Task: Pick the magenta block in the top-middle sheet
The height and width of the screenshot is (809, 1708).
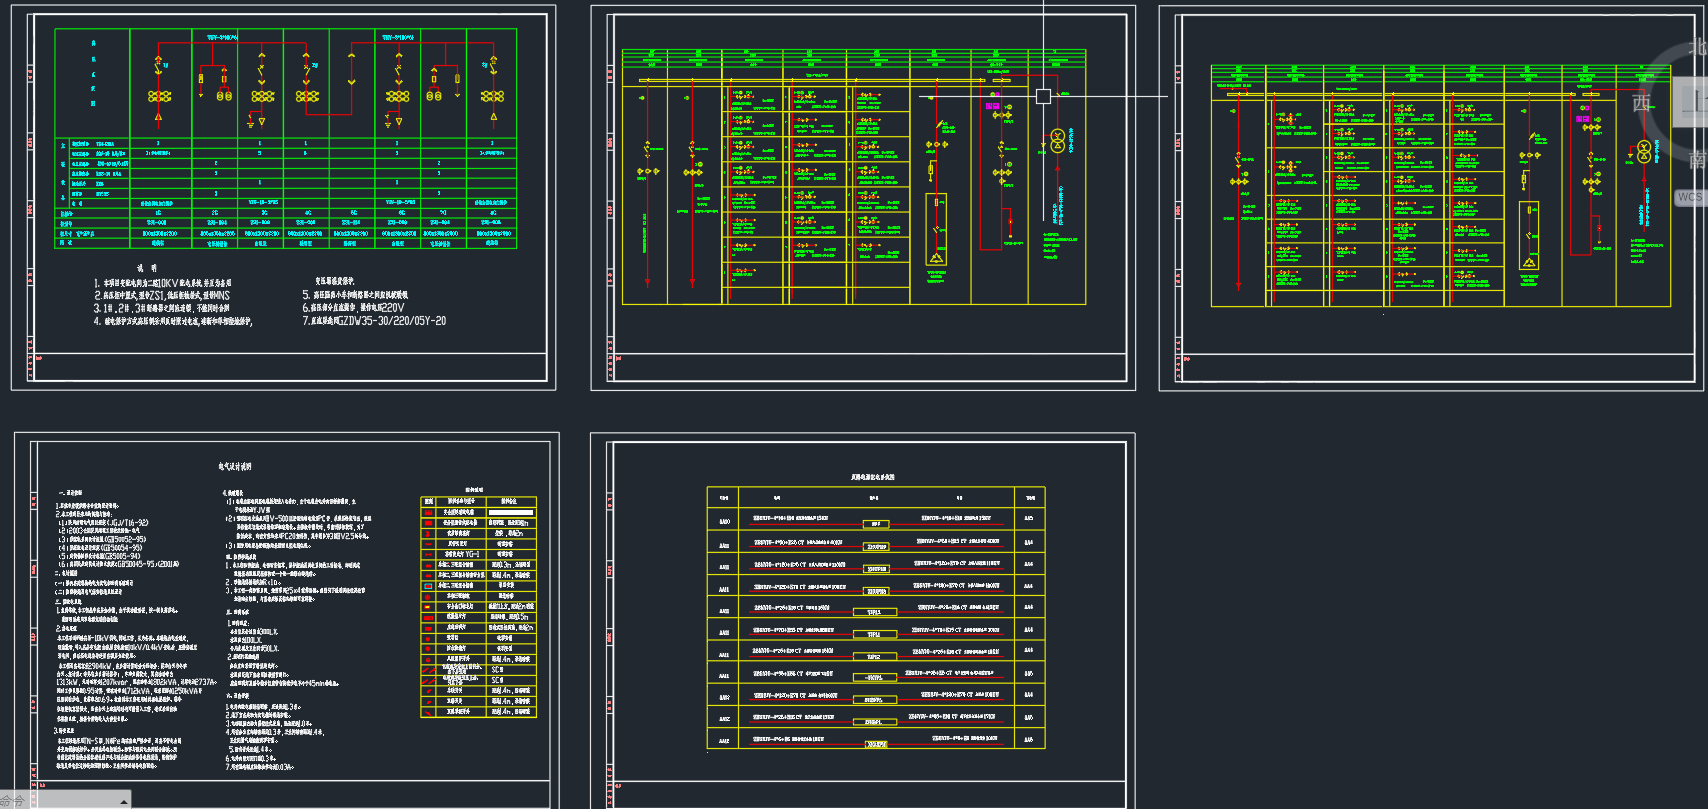Action: click(992, 106)
